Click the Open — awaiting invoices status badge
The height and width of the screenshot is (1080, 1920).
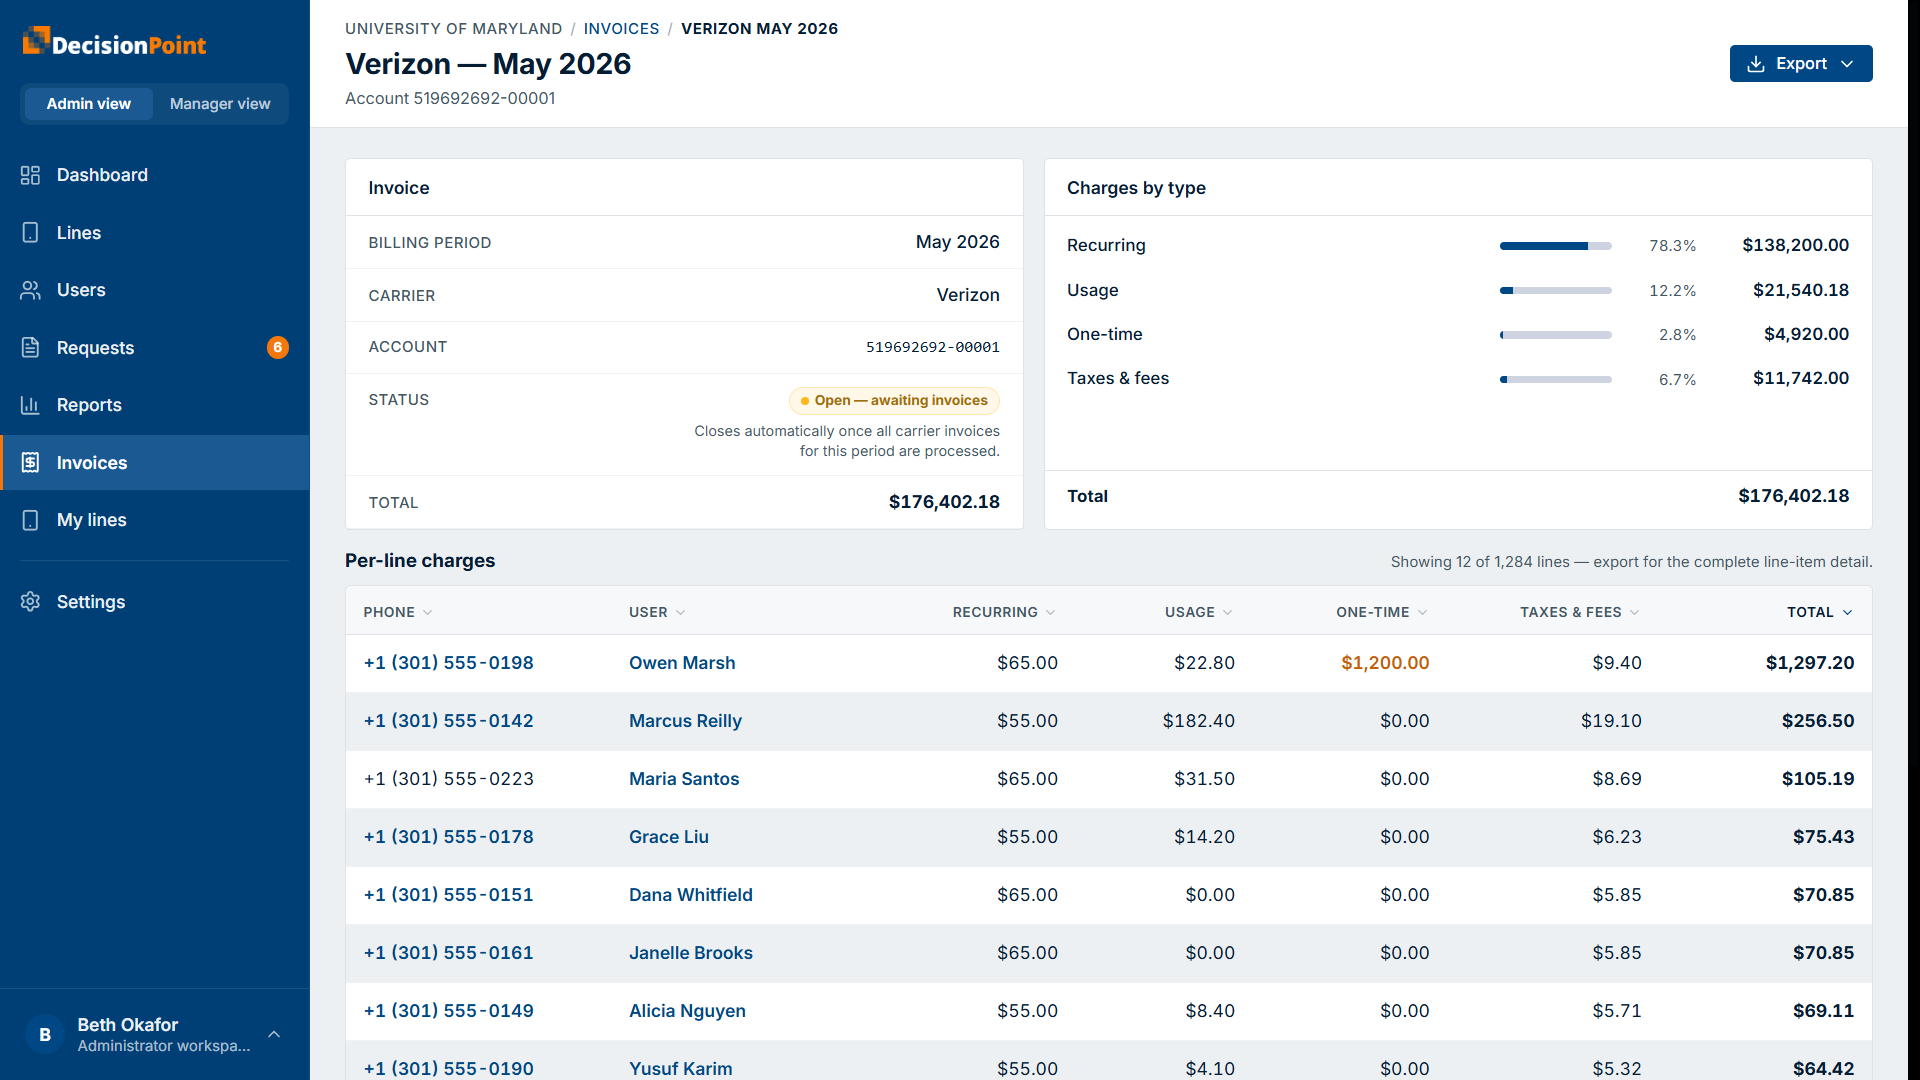[894, 401]
